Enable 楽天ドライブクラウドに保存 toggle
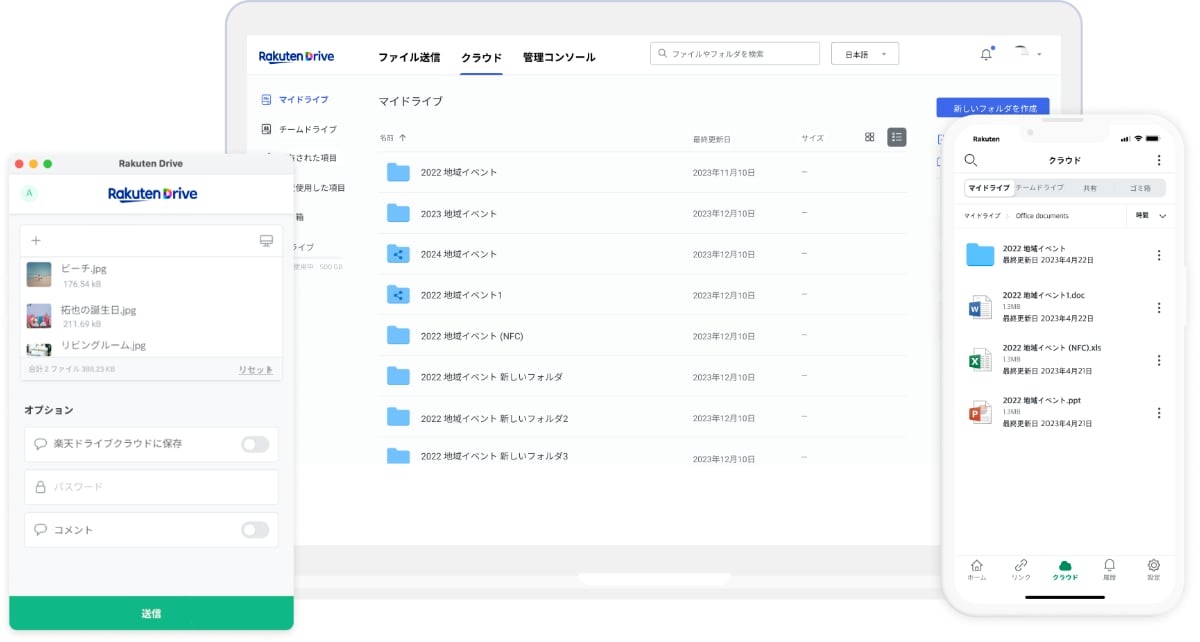The height and width of the screenshot is (642, 1200). (x=255, y=444)
